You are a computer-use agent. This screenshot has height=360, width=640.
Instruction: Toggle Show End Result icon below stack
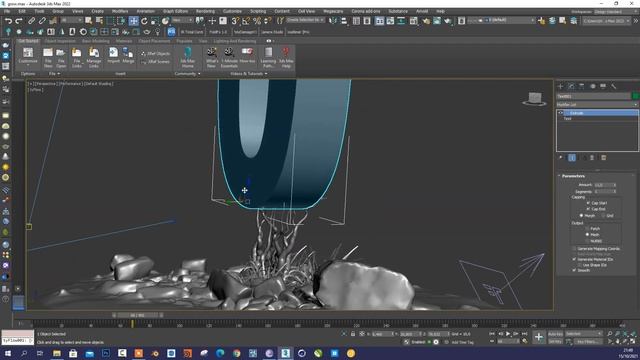point(572,158)
